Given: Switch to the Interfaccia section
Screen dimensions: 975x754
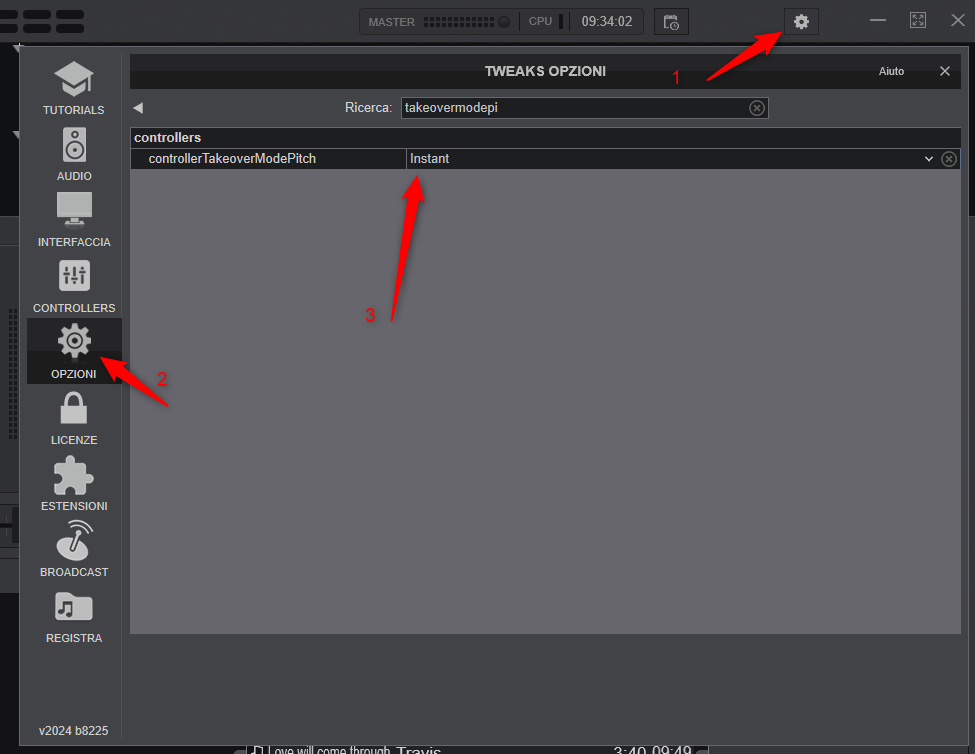Looking at the screenshot, I should click(x=73, y=220).
